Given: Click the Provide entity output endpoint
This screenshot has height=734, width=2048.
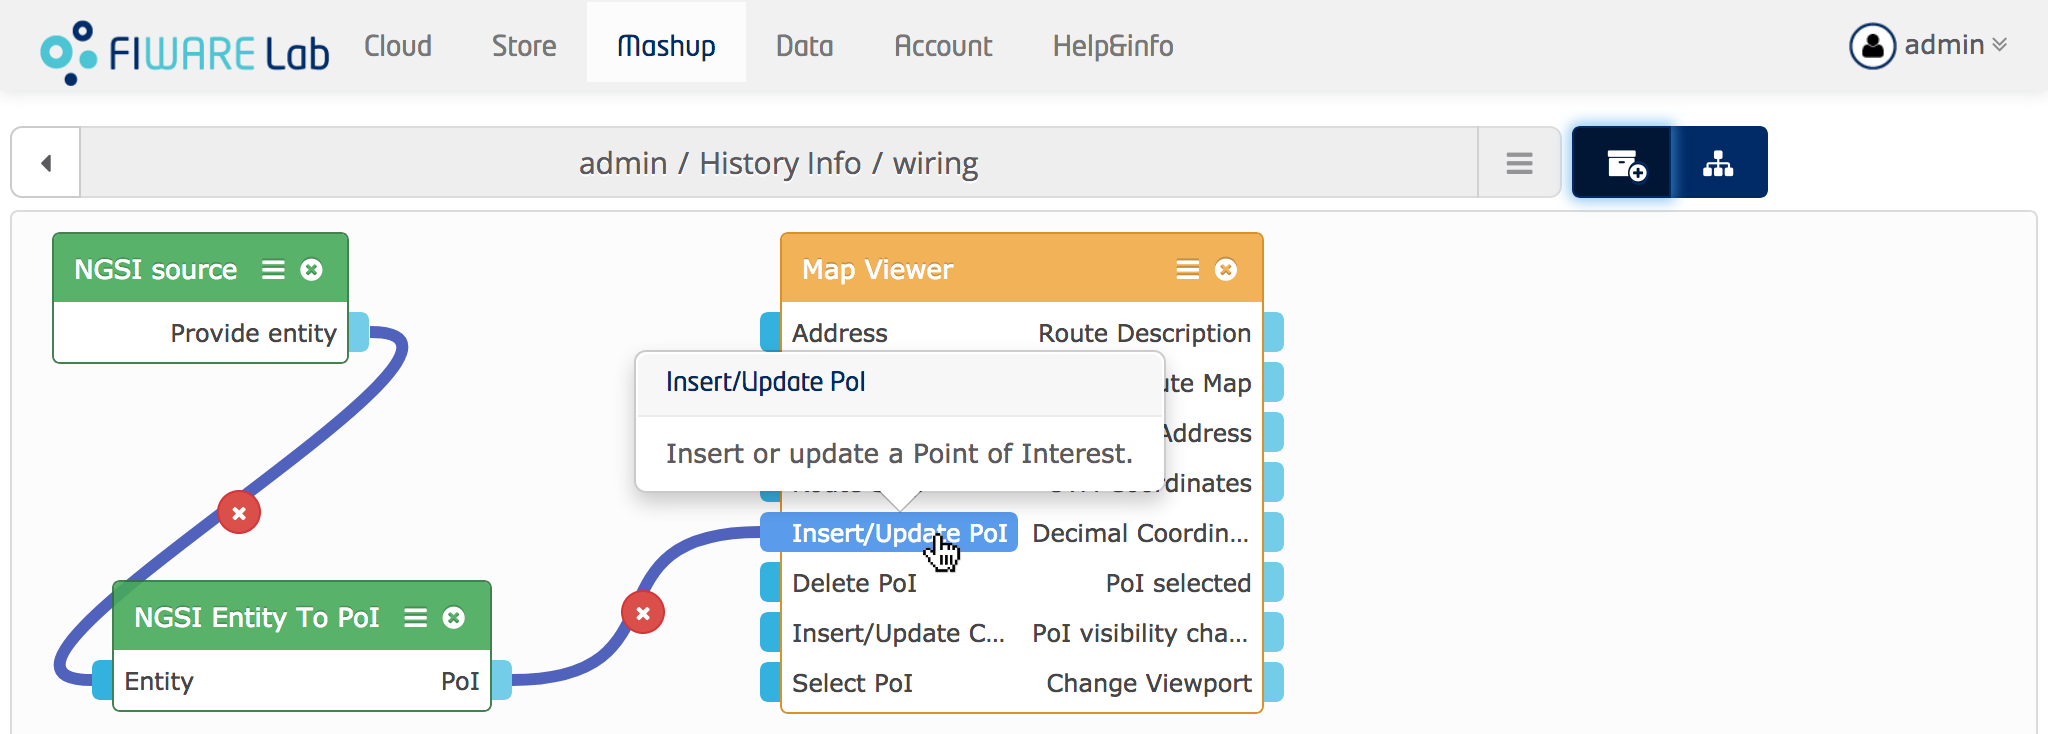Looking at the screenshot, I should pyautogui.click(x=253, y=333).
